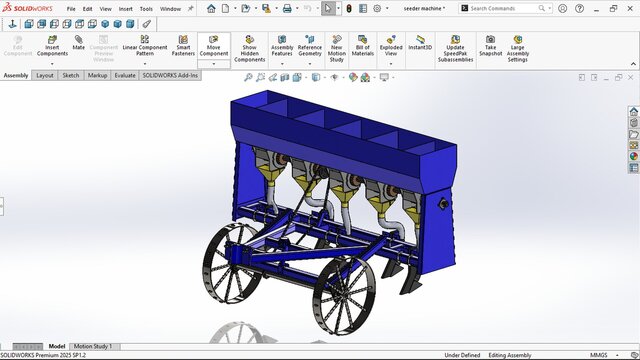Open the Help question mark icon
This screenshot has width=640, height=360.
579,8
